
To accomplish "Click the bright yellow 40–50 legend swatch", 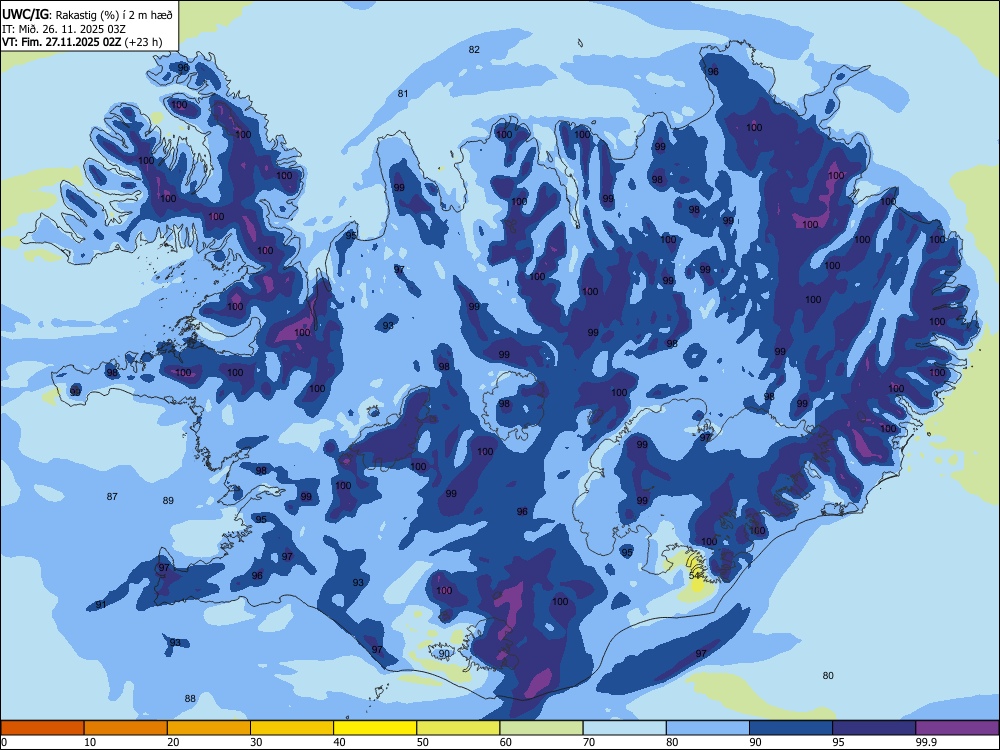I will [x=375, y=728].
